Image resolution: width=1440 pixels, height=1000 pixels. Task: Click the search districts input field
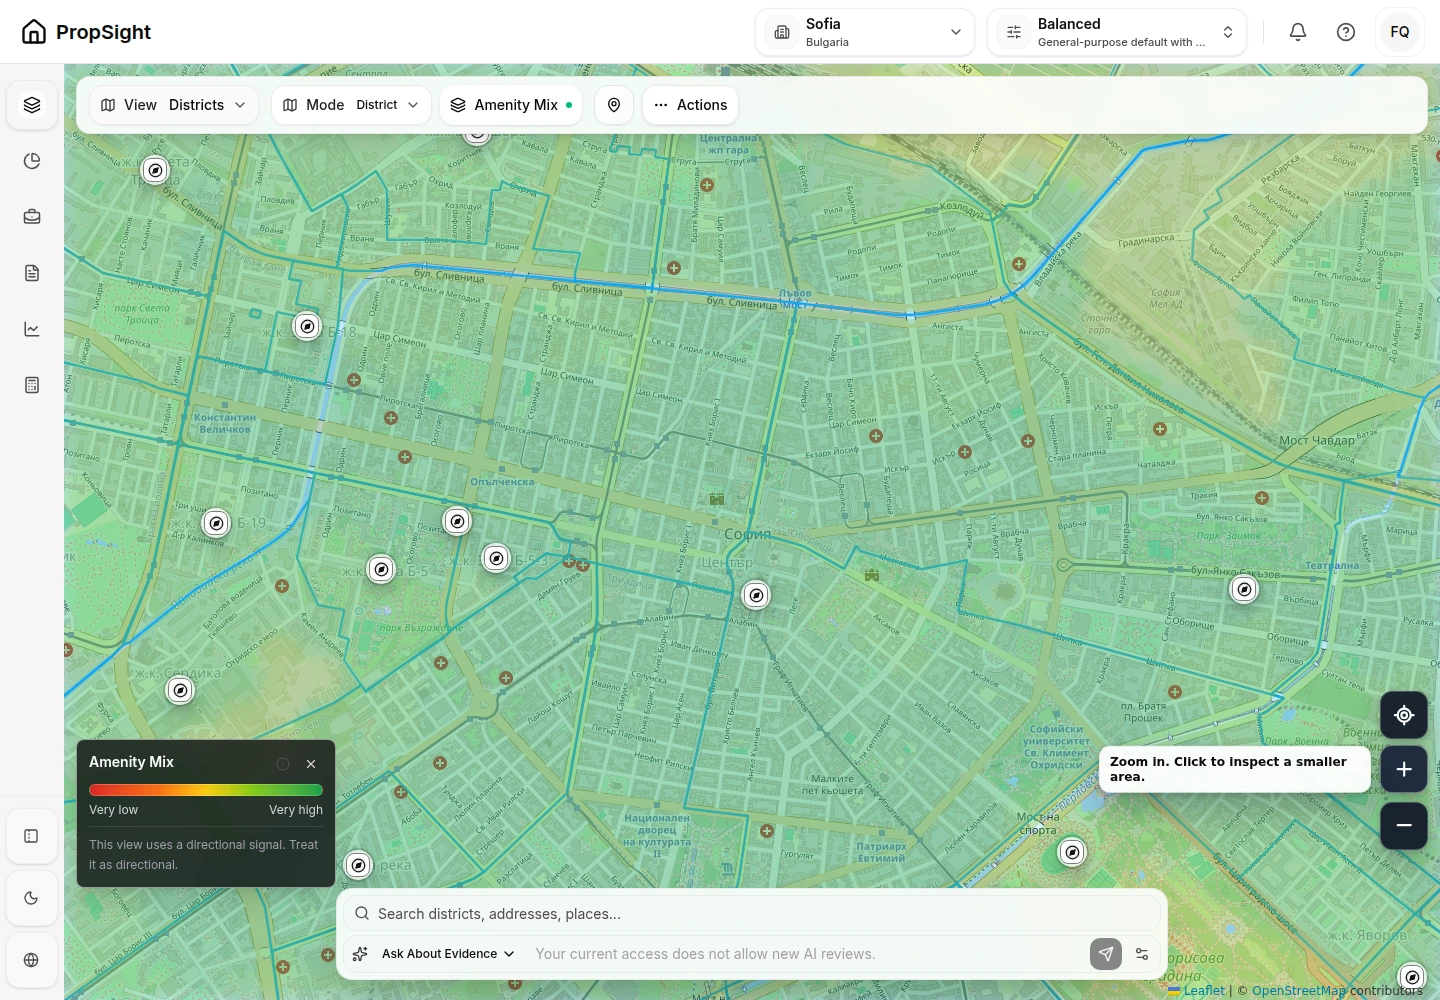752,914
